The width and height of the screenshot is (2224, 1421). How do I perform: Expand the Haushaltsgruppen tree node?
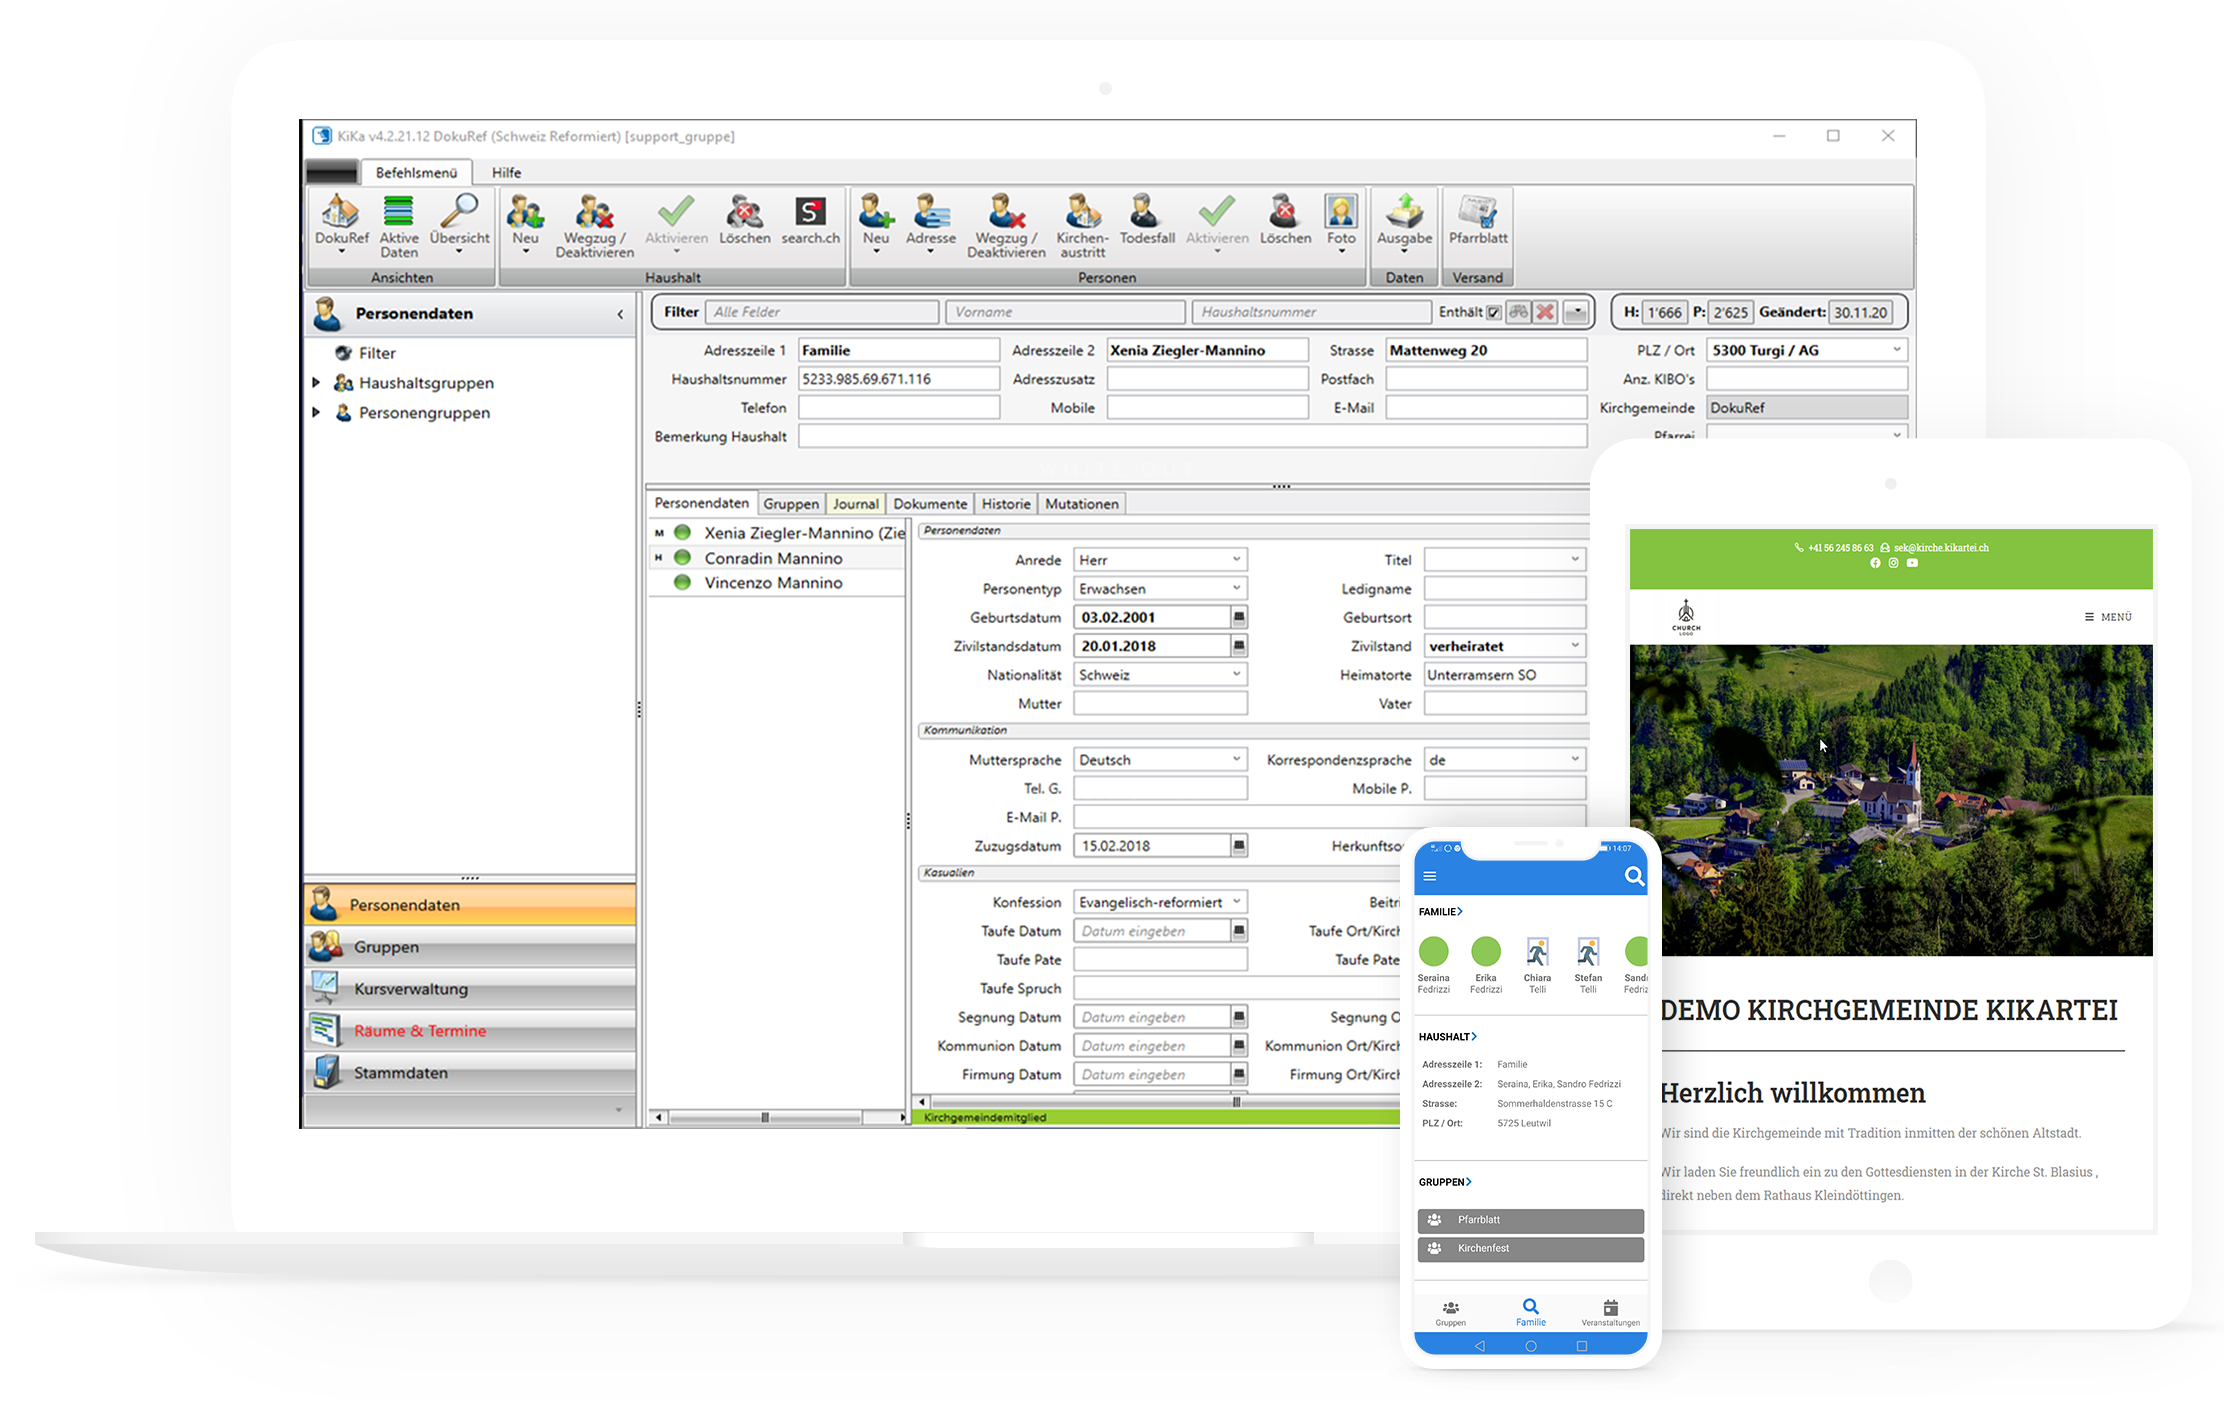tap(316, 383)
